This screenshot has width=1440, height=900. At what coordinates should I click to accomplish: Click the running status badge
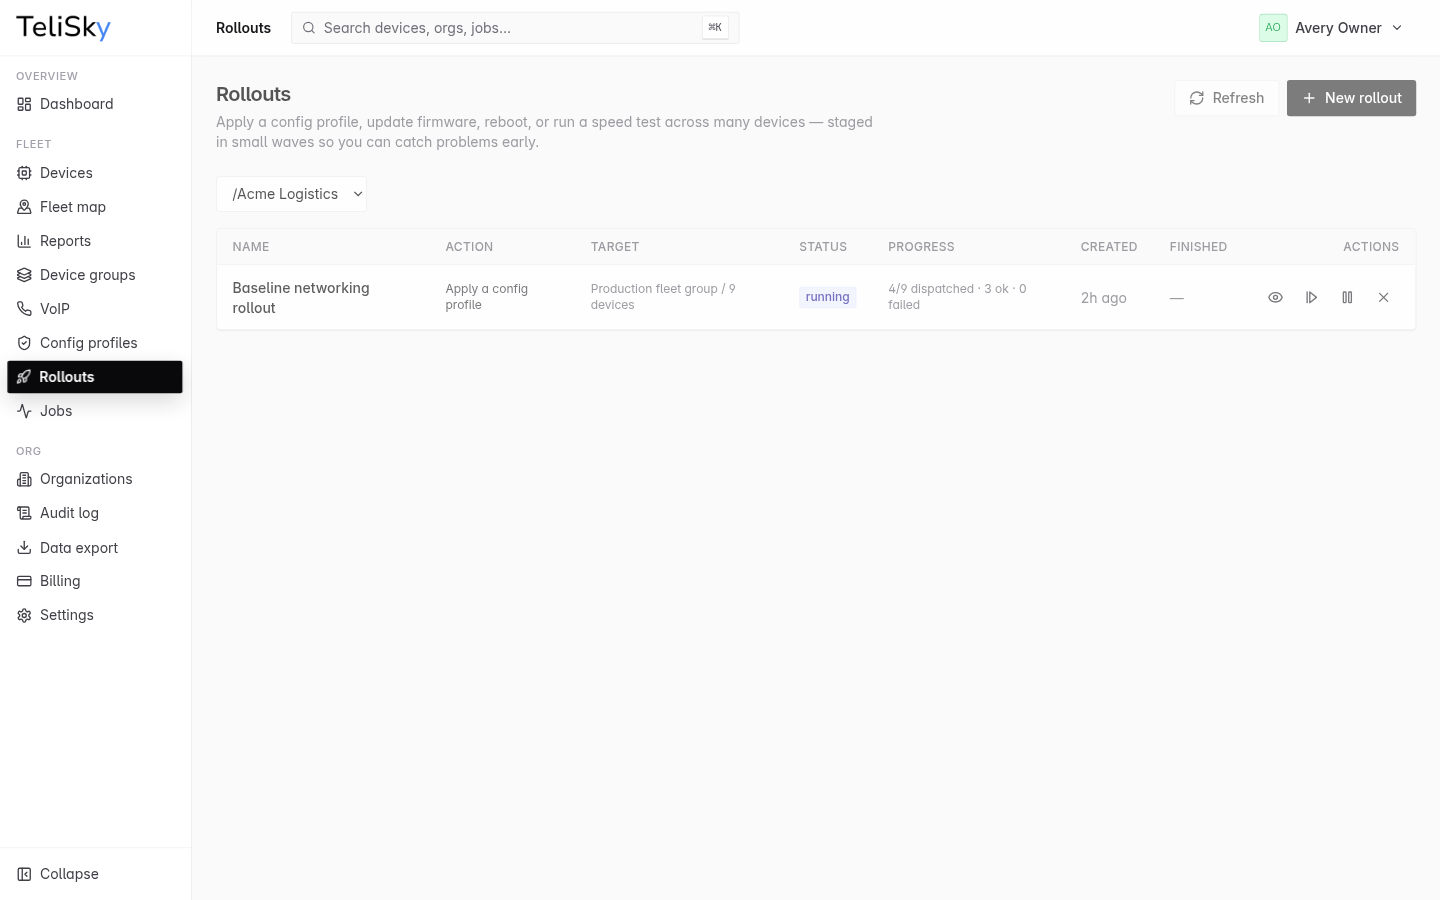pos(827,297)
